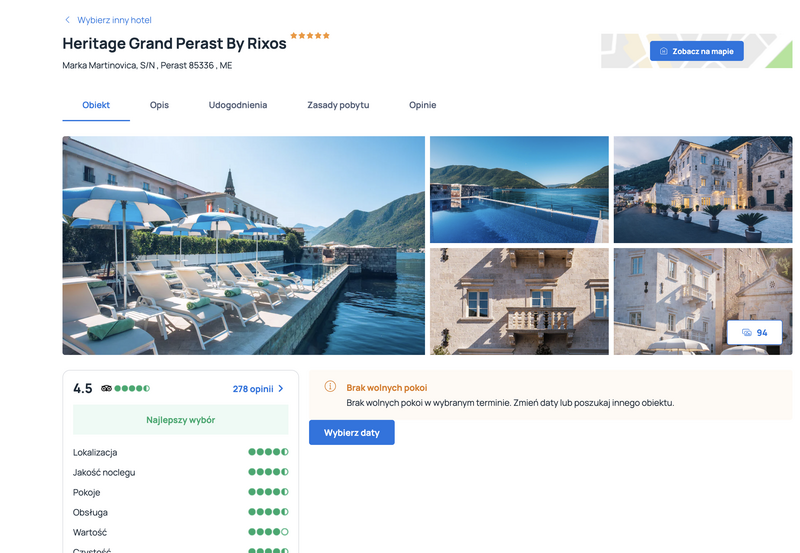Open the main poolside sunbeds photo
The width and height of the screenshot is (800, 553).
(243, 245)
